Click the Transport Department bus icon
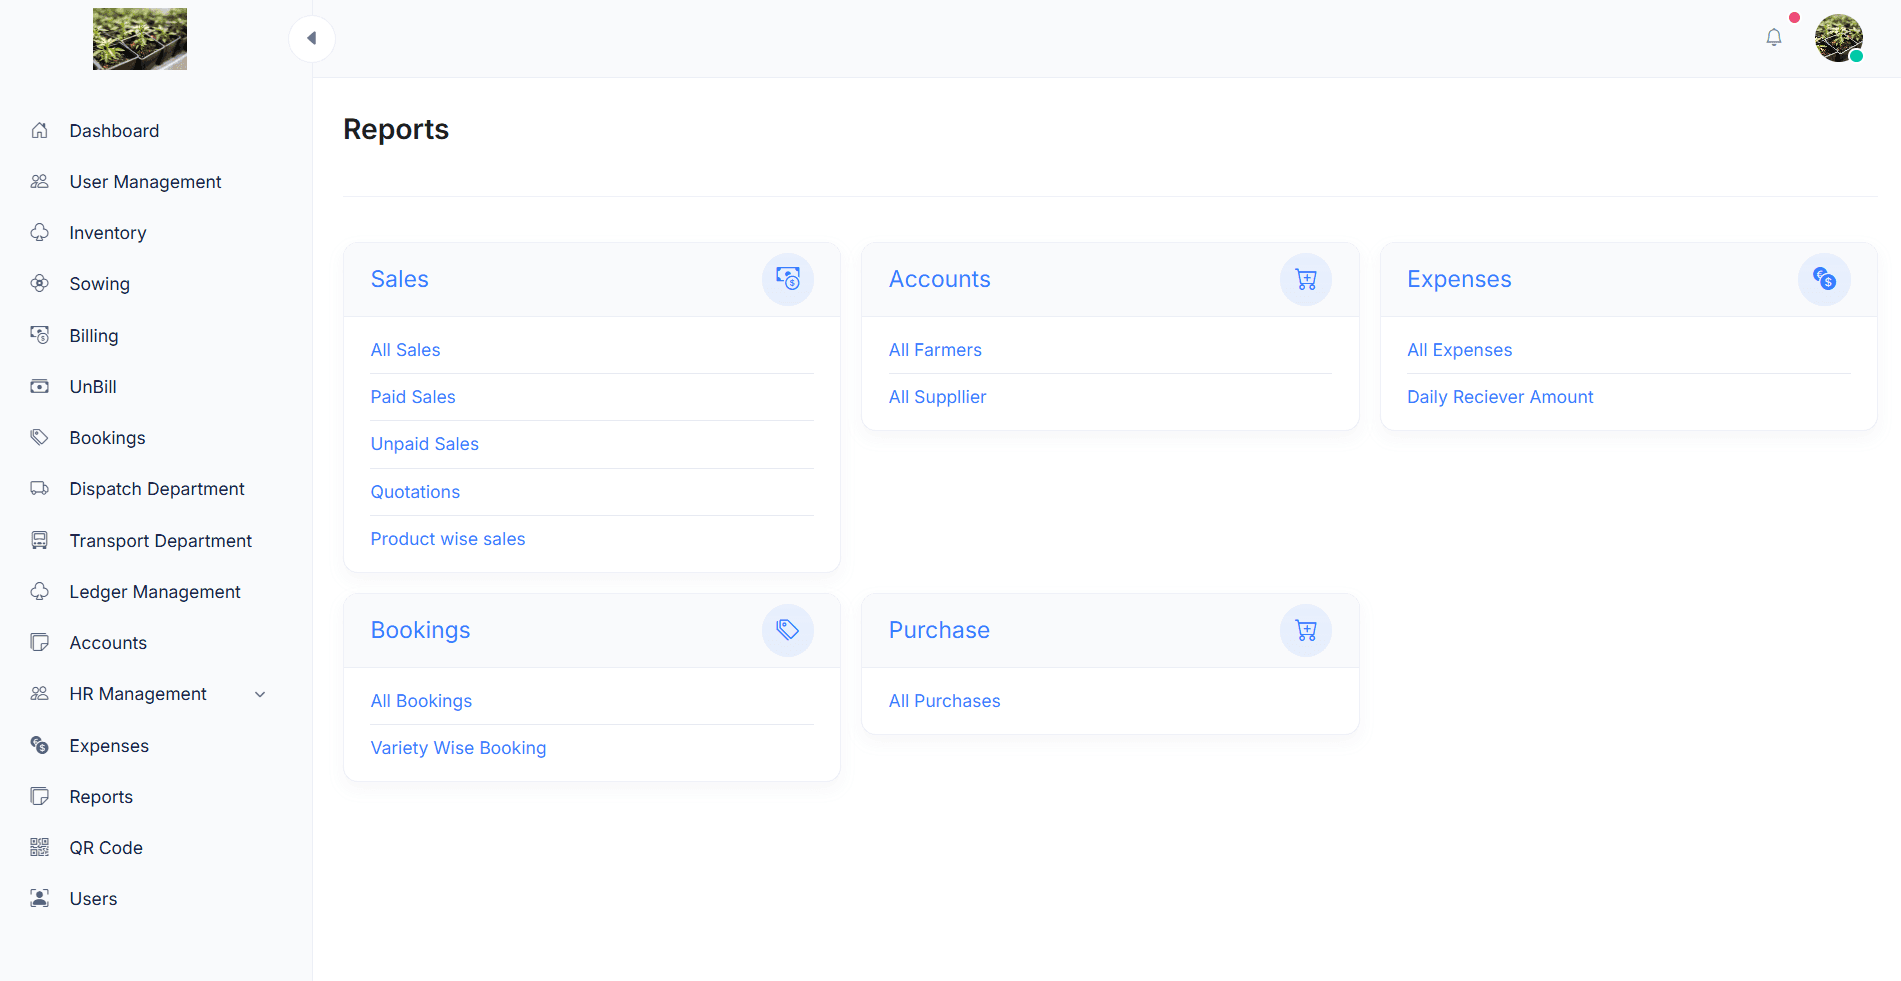The image size is (1901, 981). tap(40, 540)
